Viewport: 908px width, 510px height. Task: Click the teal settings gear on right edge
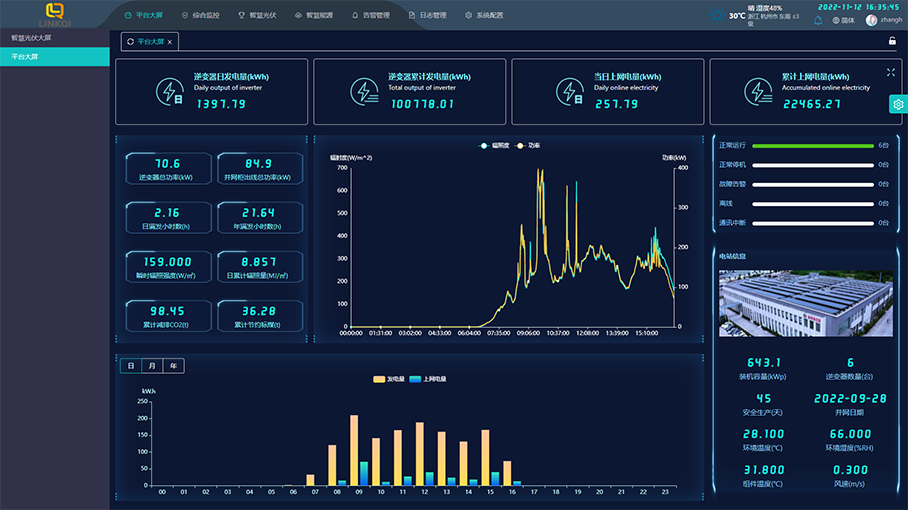898,104
